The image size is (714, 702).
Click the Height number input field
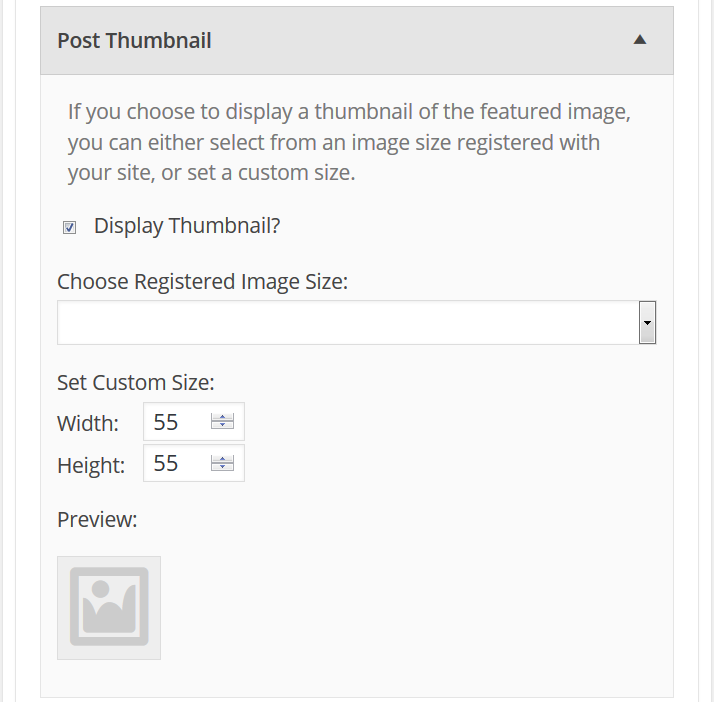pos(178,463)
